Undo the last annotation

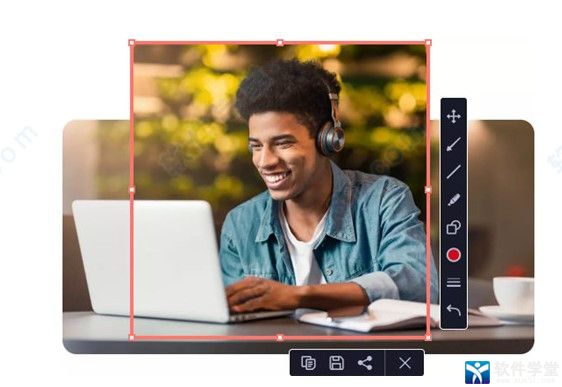click(x=453, y=310)
